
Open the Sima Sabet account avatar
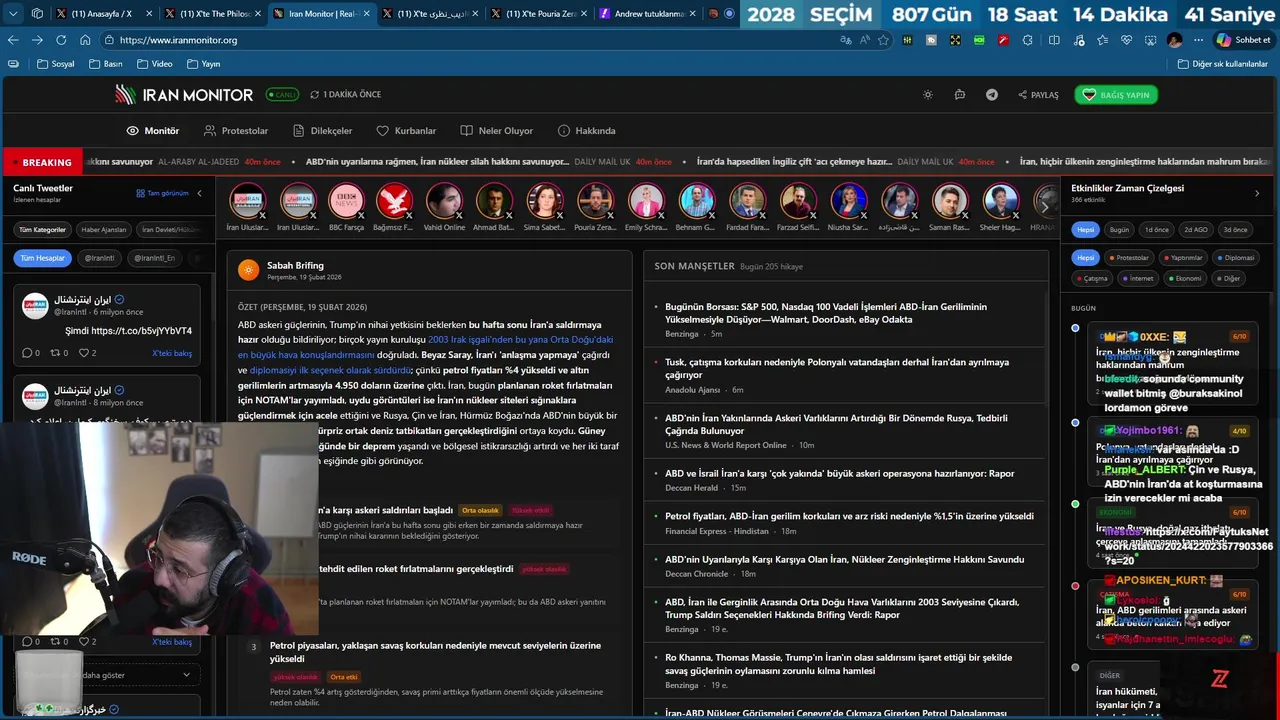tap(544, 201)
